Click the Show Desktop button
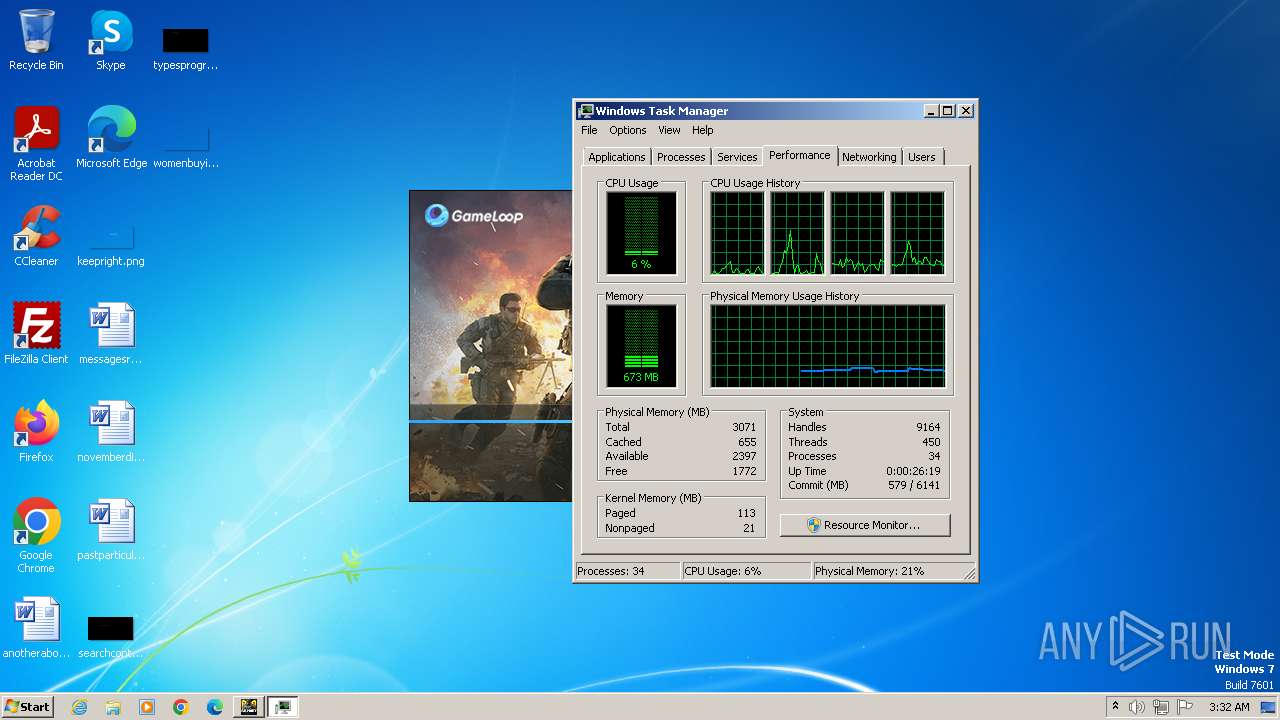 [1269, 707]
